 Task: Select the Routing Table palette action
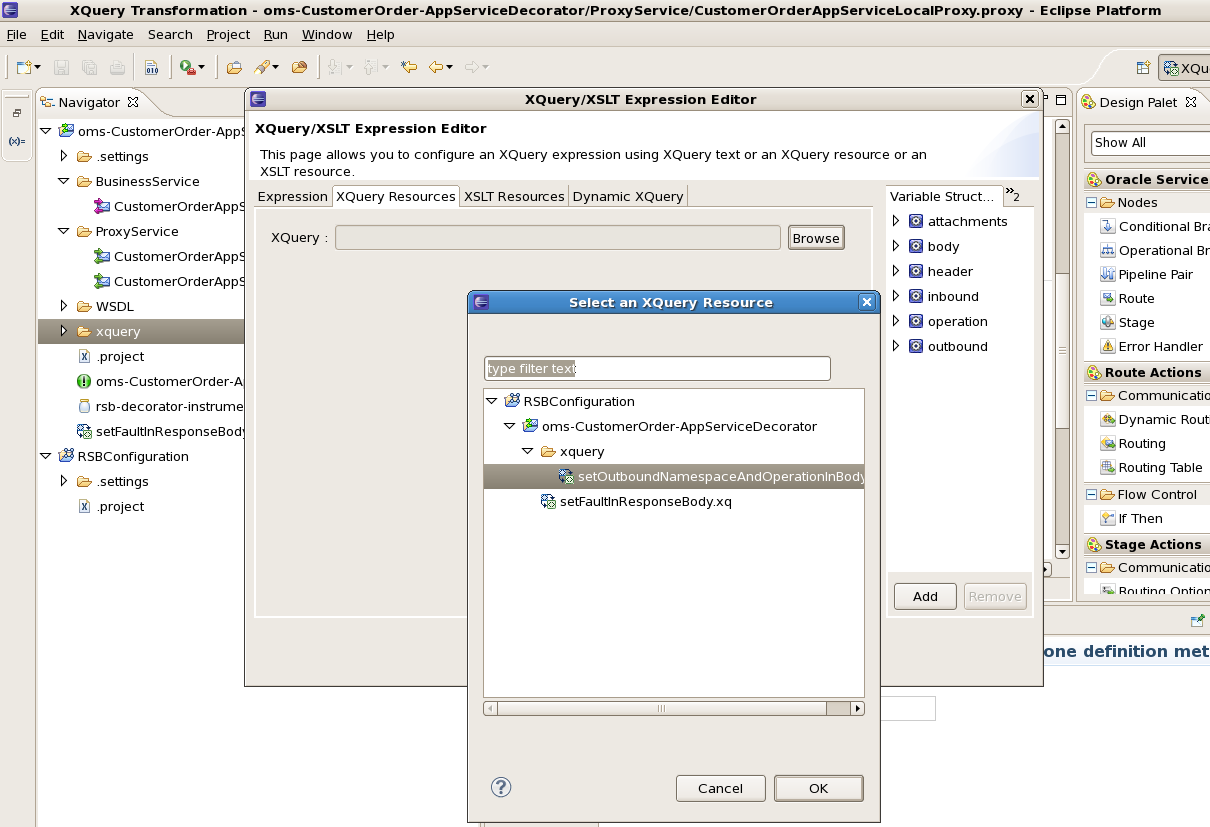(x=1152, y=467)
